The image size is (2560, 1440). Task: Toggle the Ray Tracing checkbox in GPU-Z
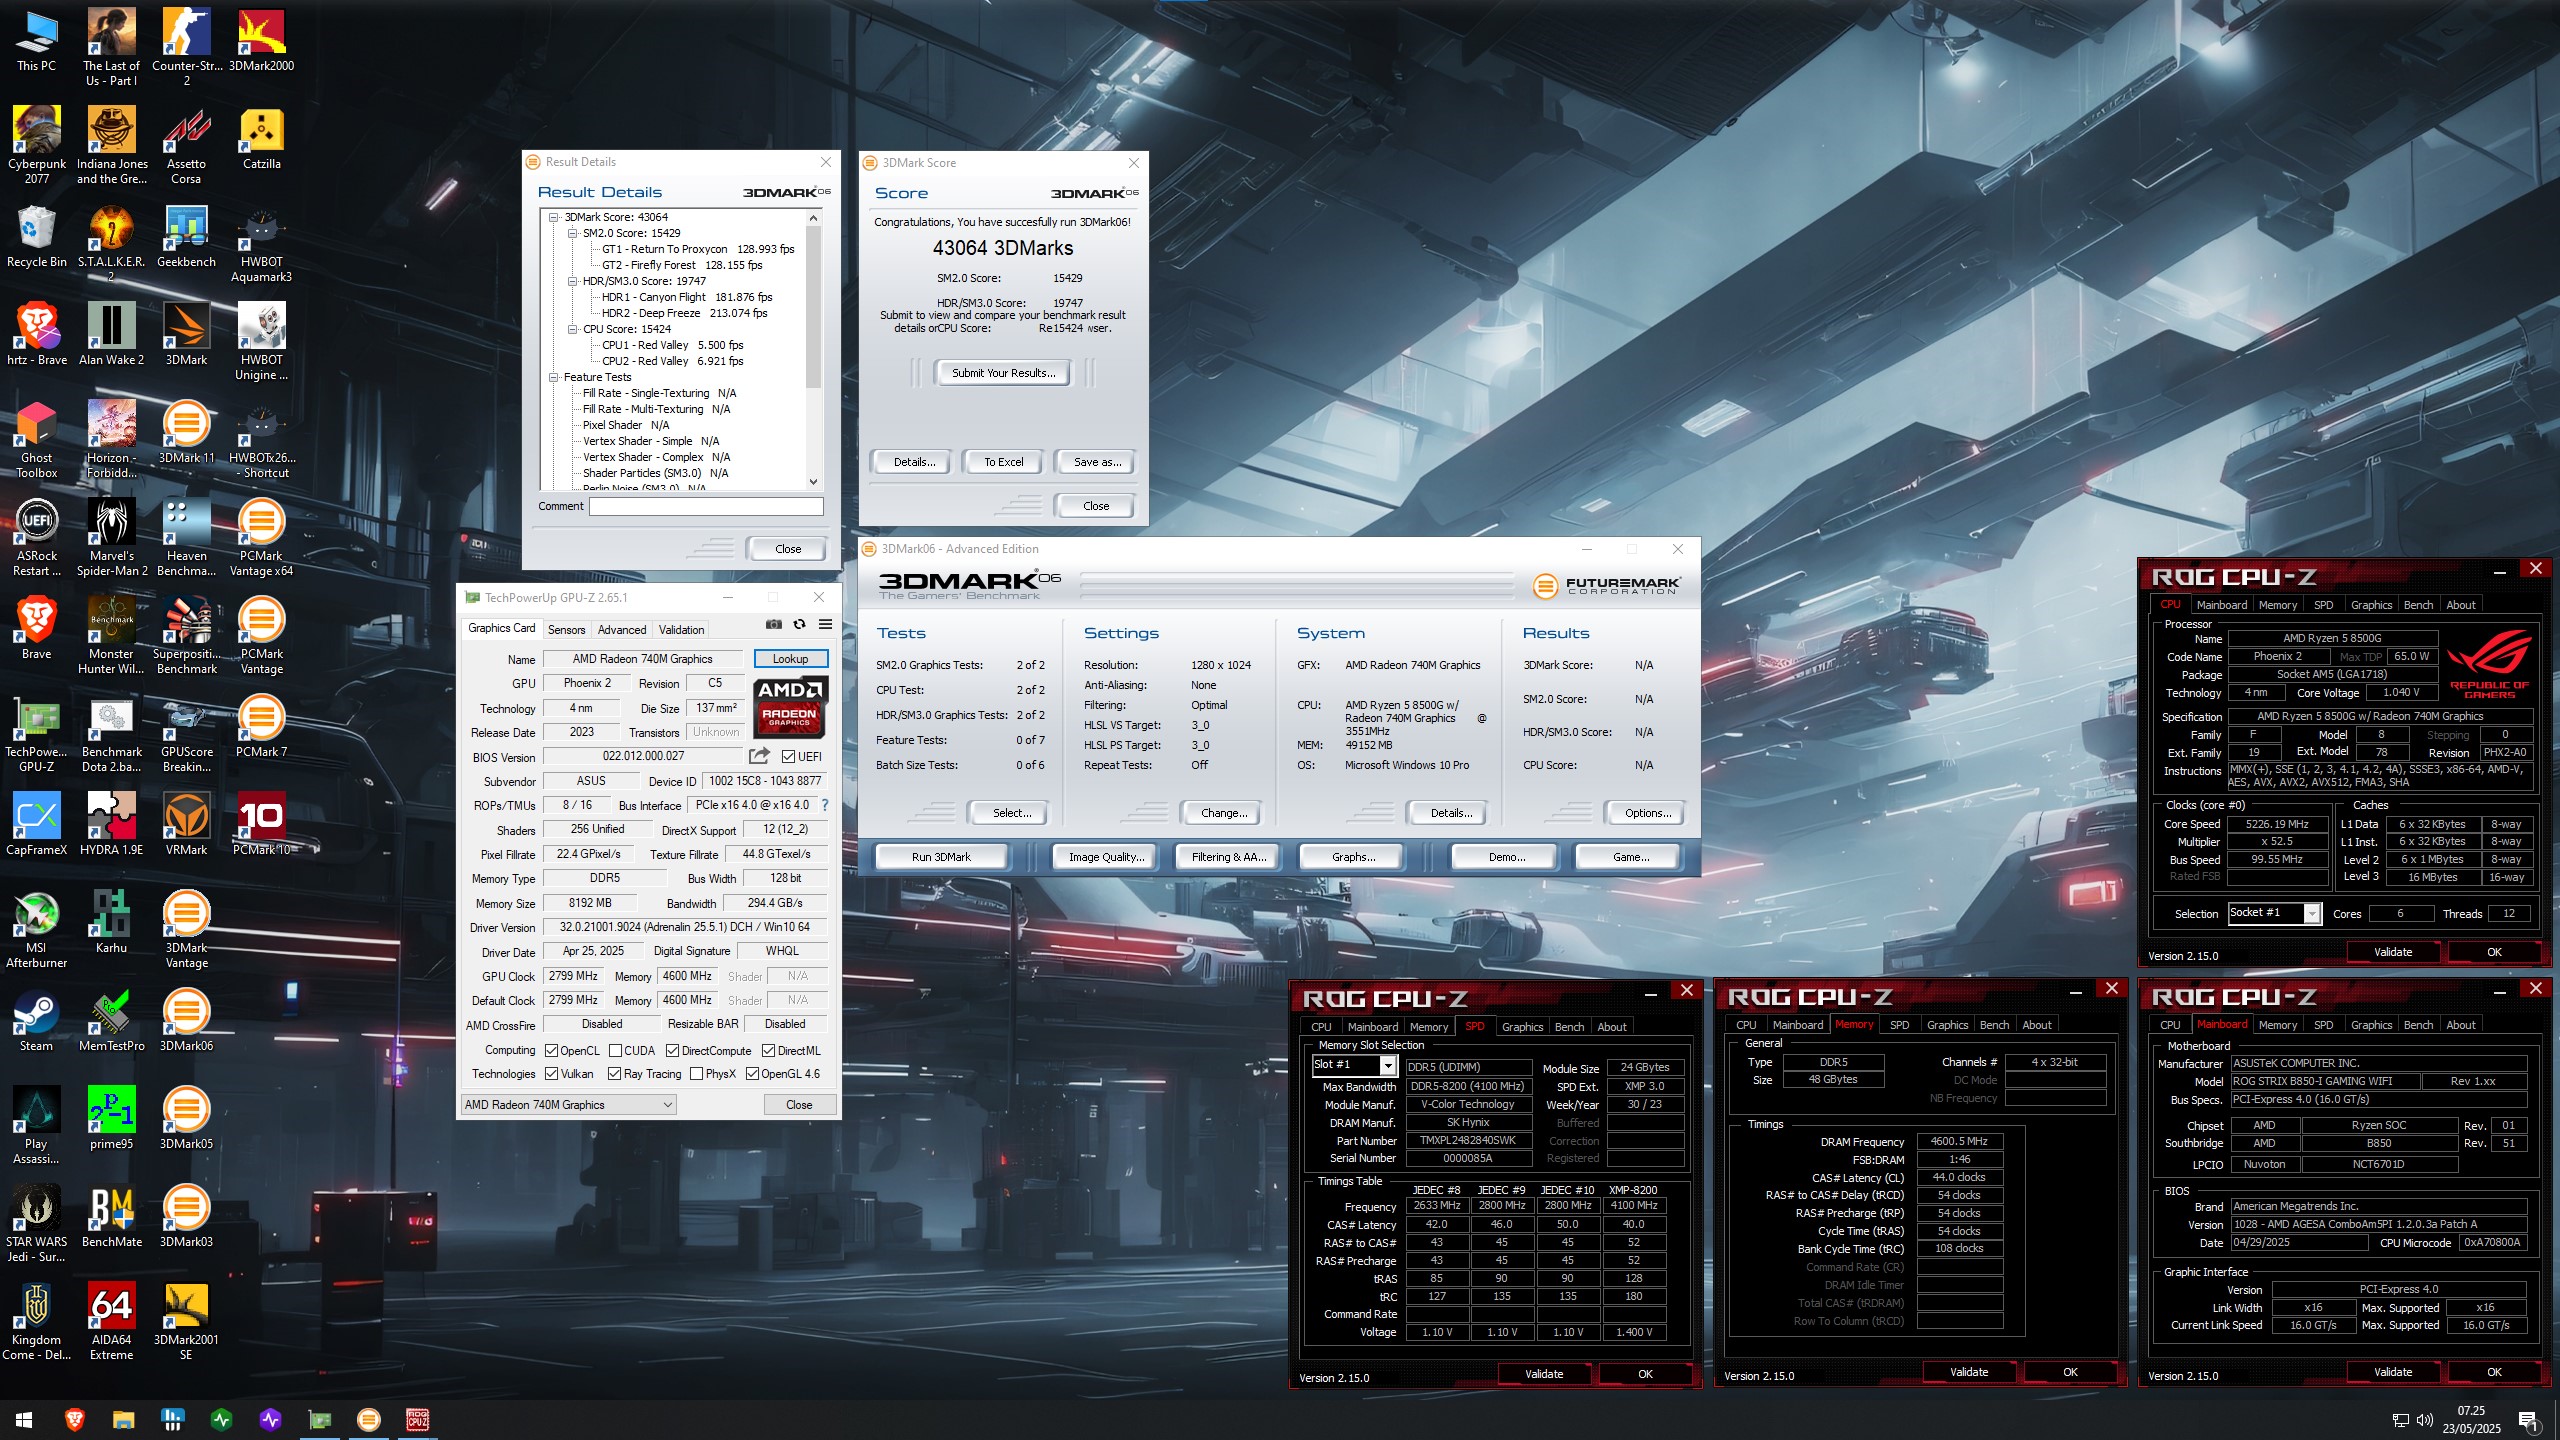coord(613,1074)
